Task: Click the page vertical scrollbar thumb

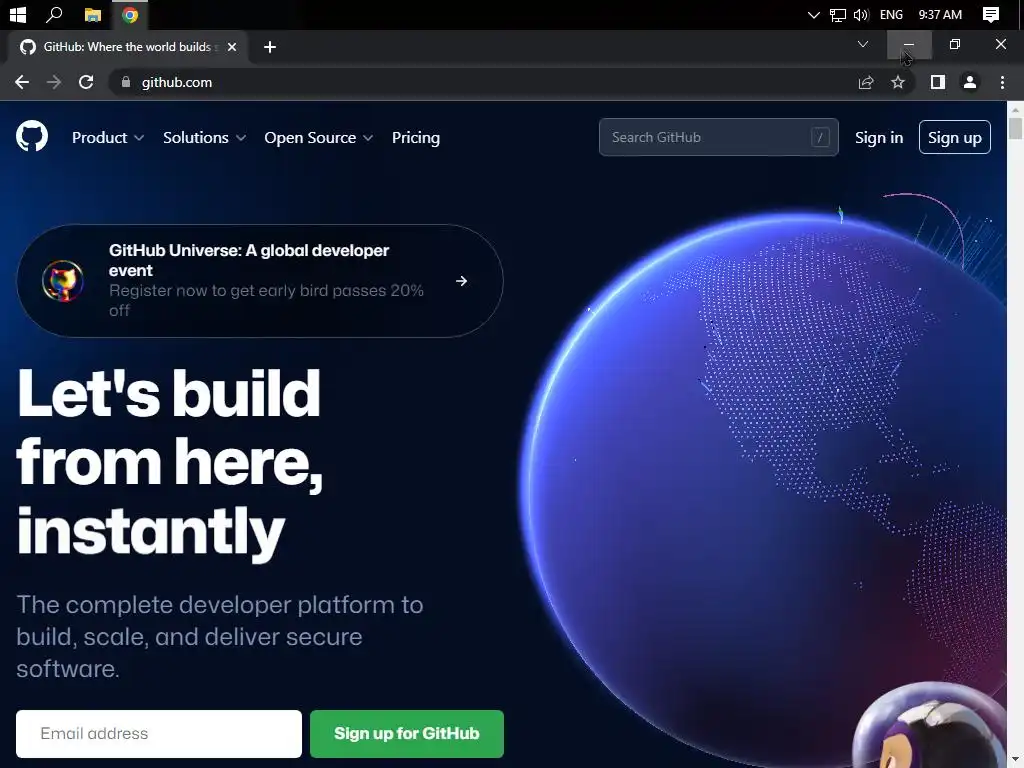Action: click(x=1015, y=127)
